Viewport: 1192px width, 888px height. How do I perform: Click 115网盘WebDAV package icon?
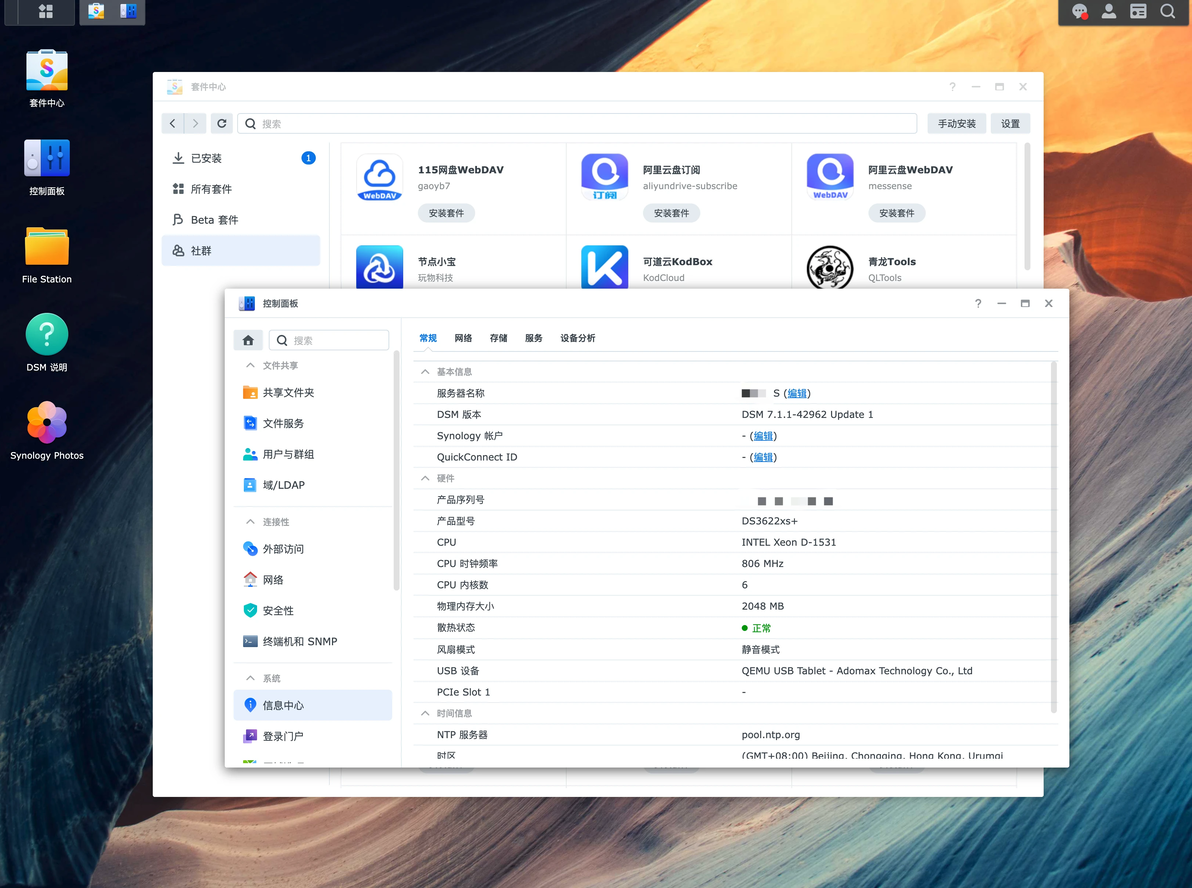pyautogui.click(x=379, y=177)
